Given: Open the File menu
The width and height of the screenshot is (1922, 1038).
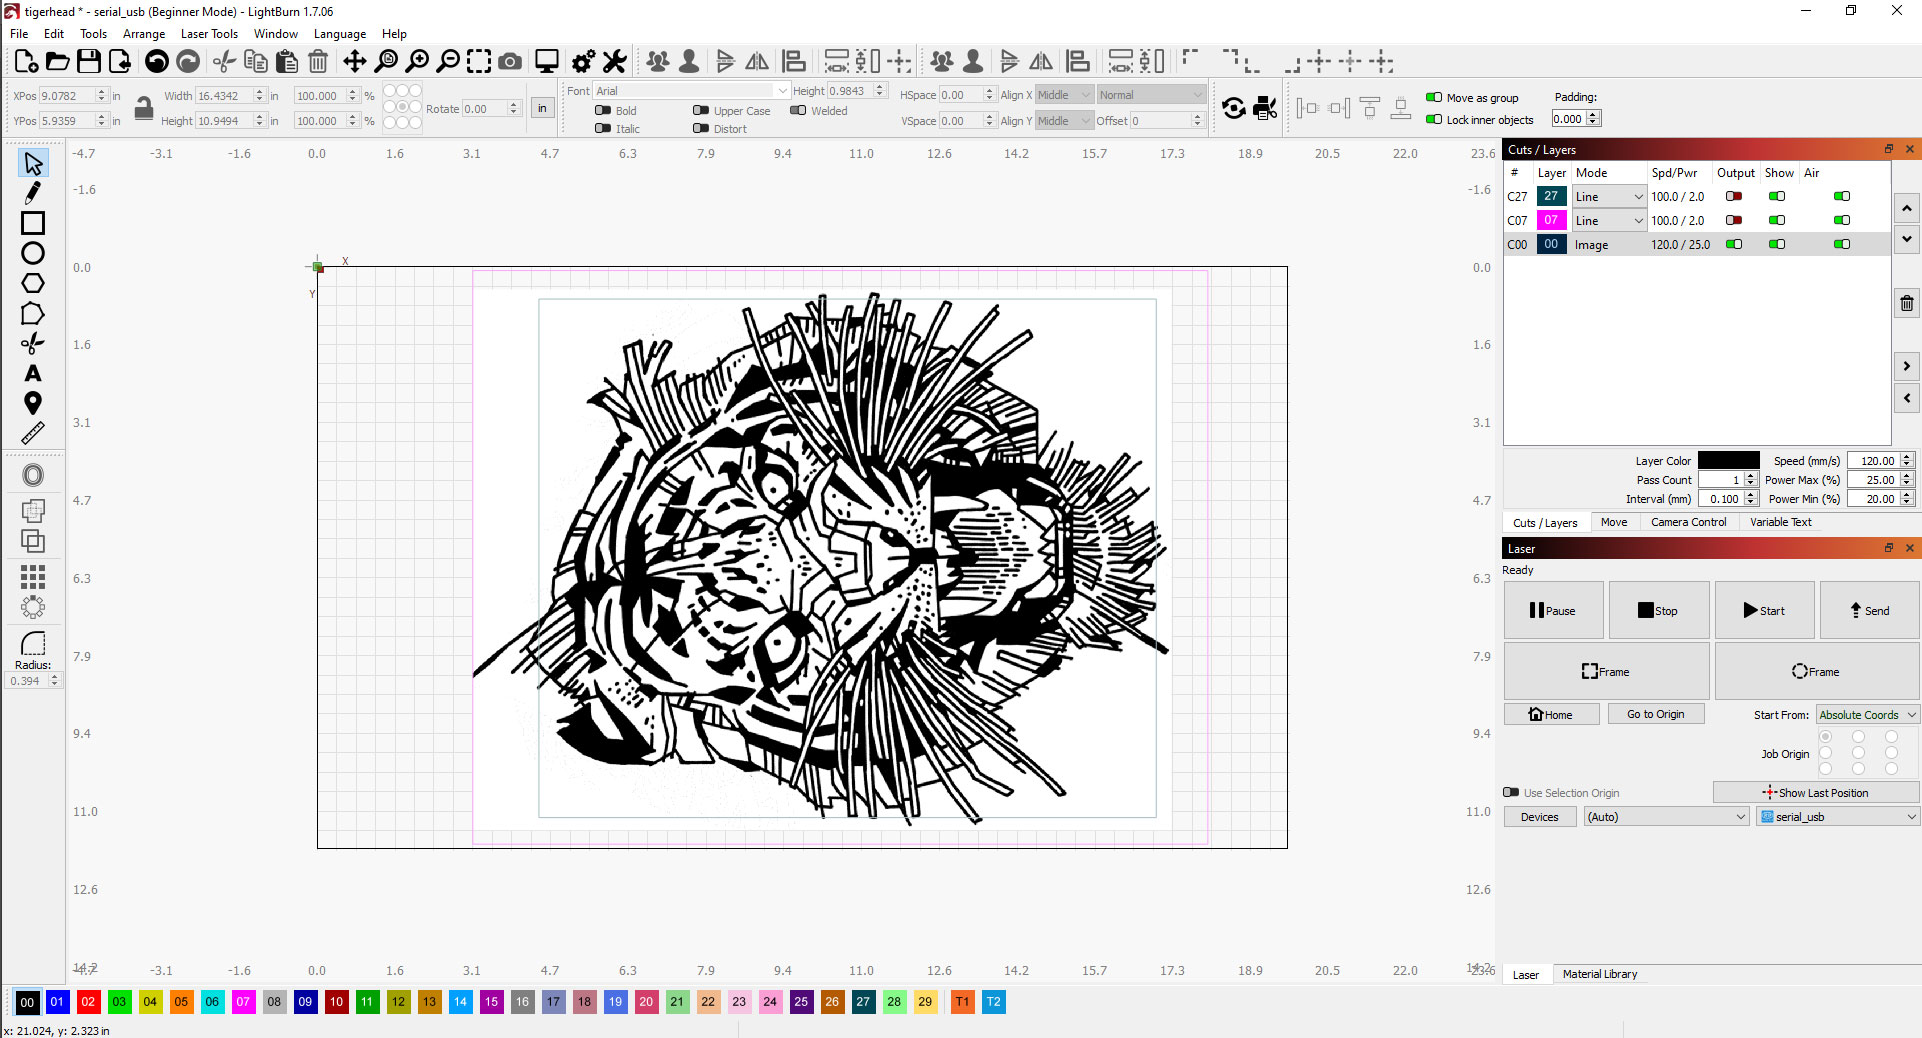Looking at the screenshot, I should tap(19, 34).
